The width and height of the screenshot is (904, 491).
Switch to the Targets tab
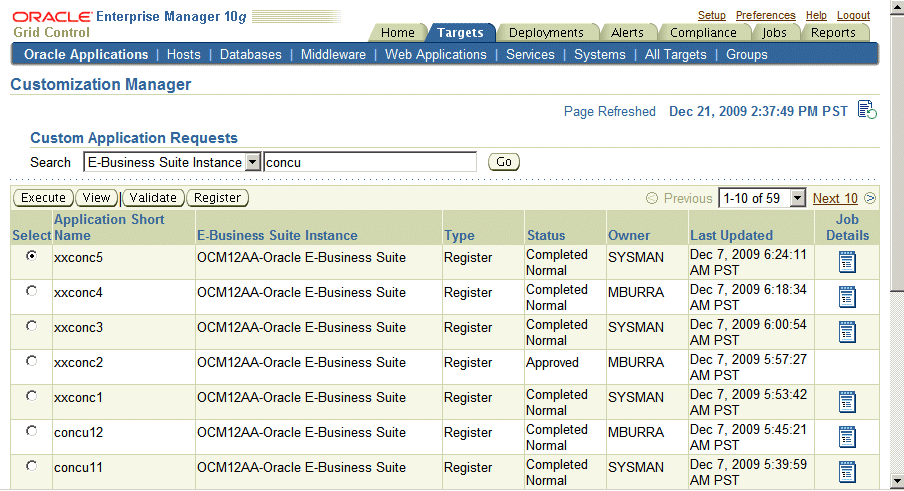click(460, 33)
